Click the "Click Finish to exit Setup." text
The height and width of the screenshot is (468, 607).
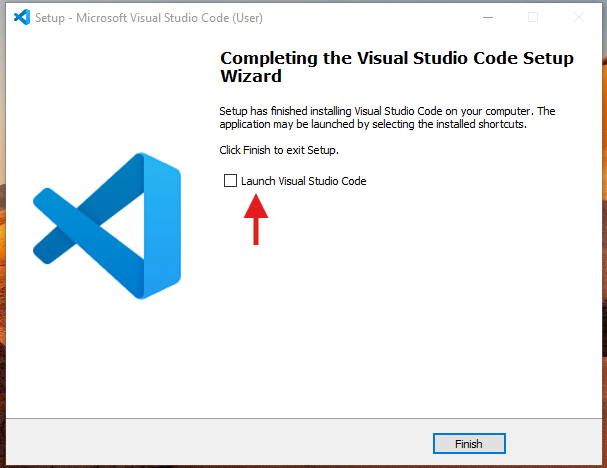[x=279, y=150]
